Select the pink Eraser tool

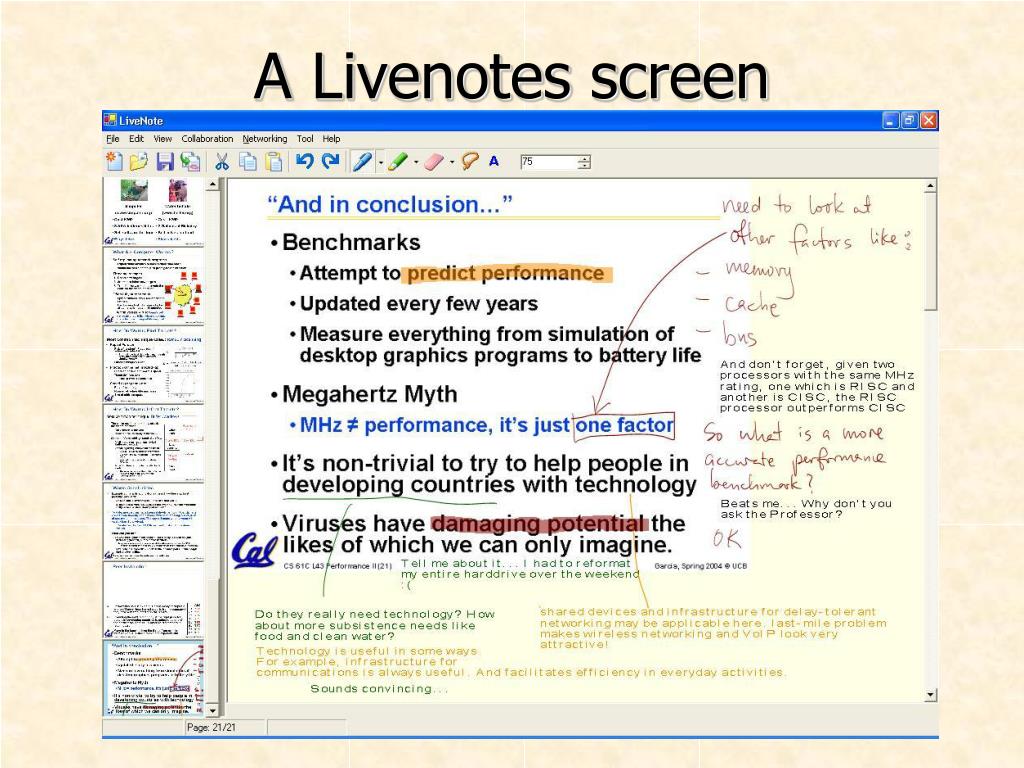434,161
